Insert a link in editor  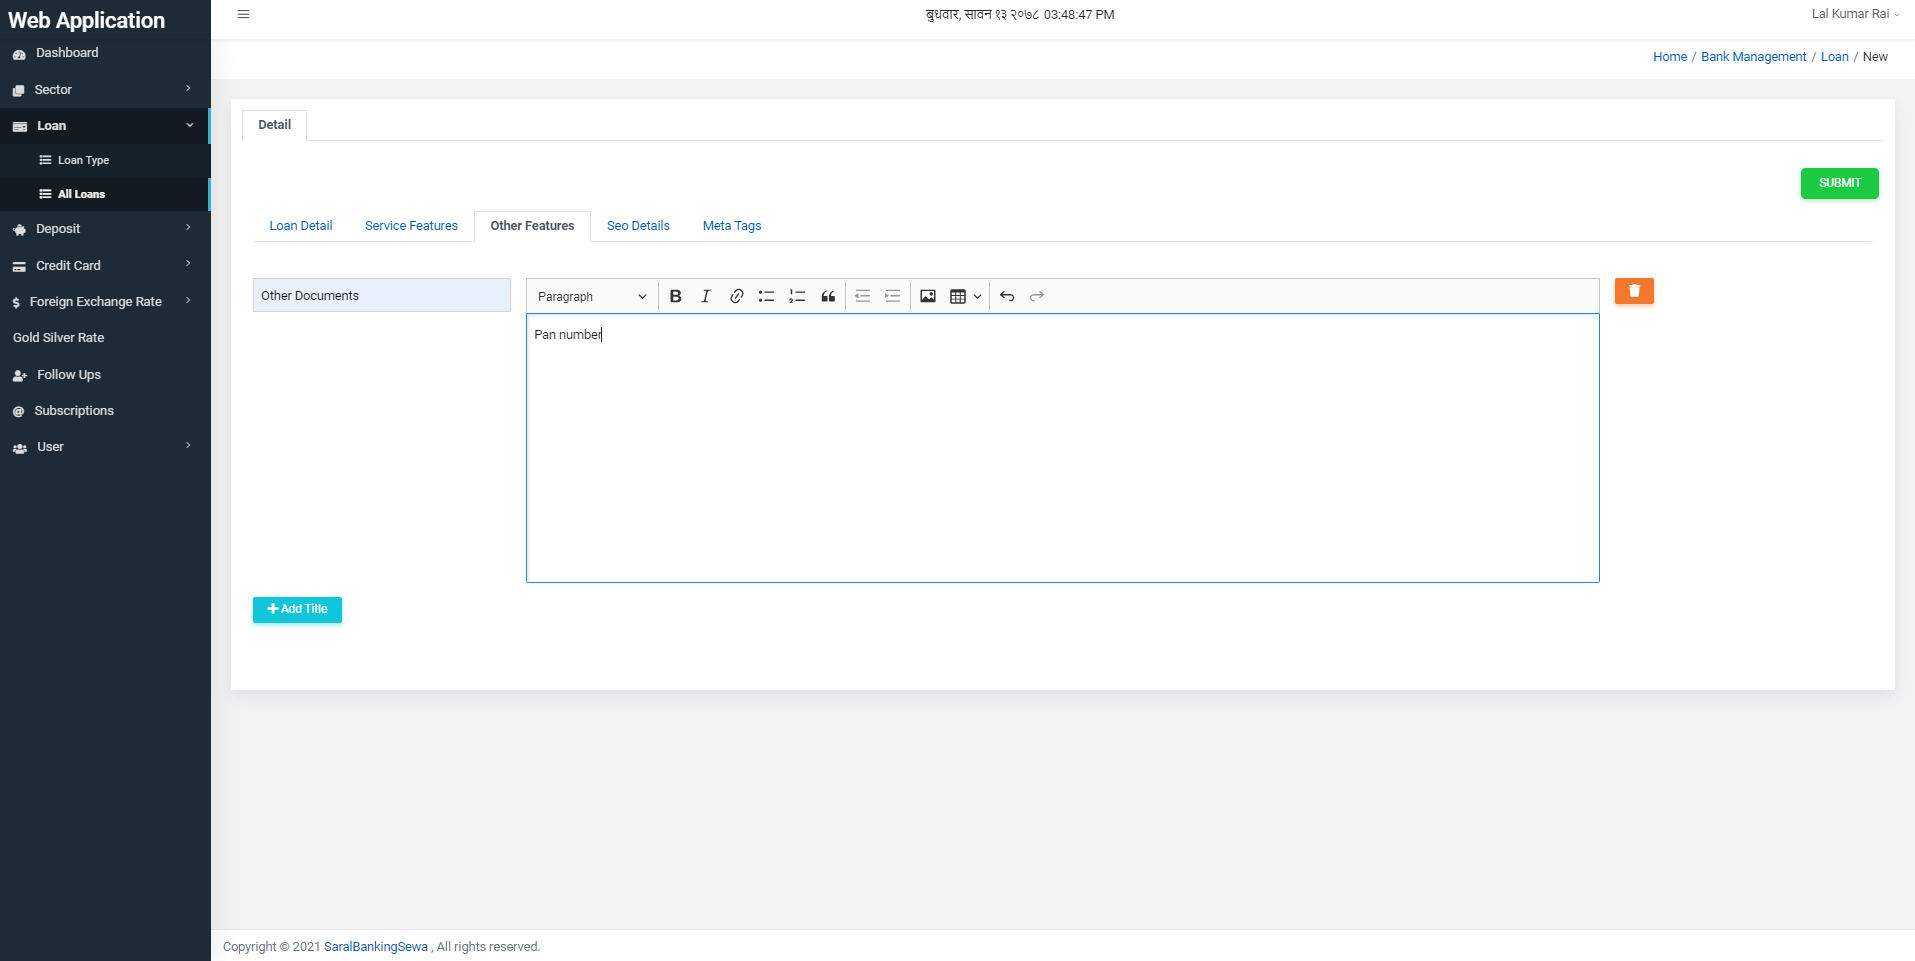point(736,296)
